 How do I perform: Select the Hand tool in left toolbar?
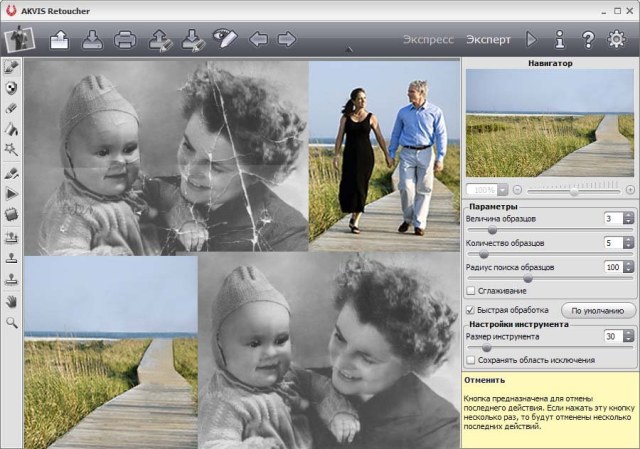(12, 301)
